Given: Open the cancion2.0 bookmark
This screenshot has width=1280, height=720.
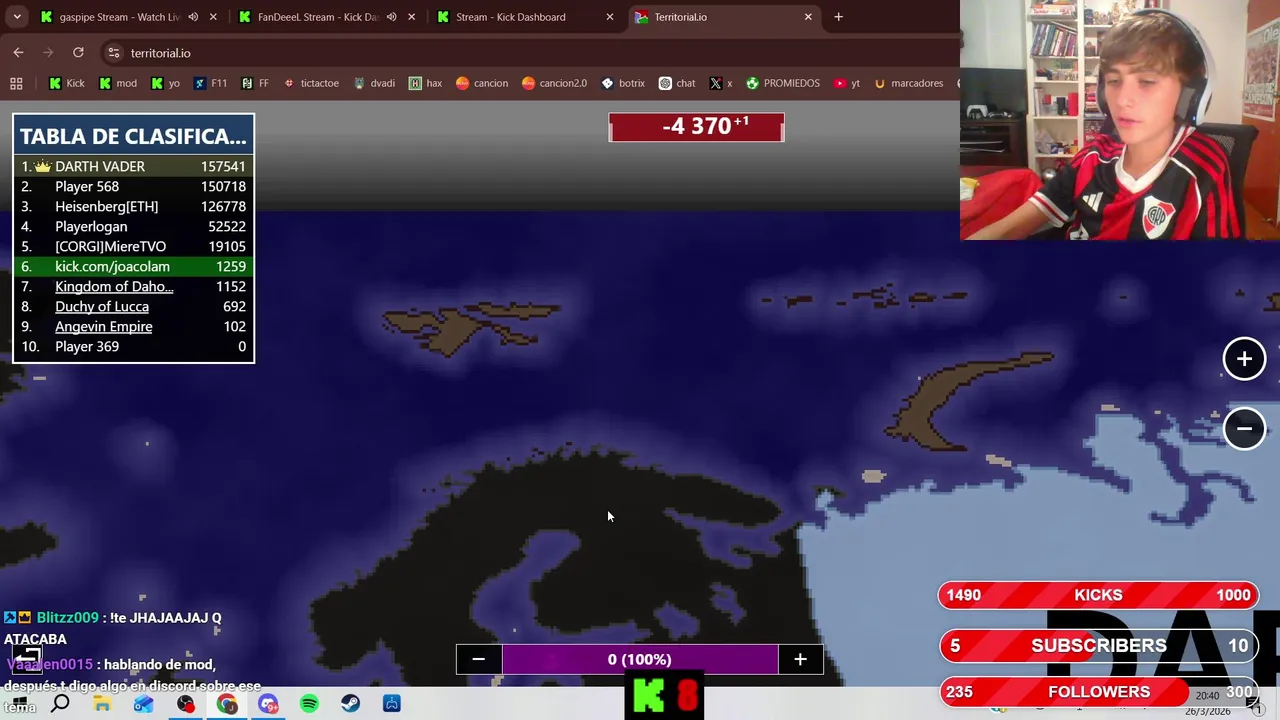Looking at the screenshot, I should pyautogui.click(x=553, y=83).
